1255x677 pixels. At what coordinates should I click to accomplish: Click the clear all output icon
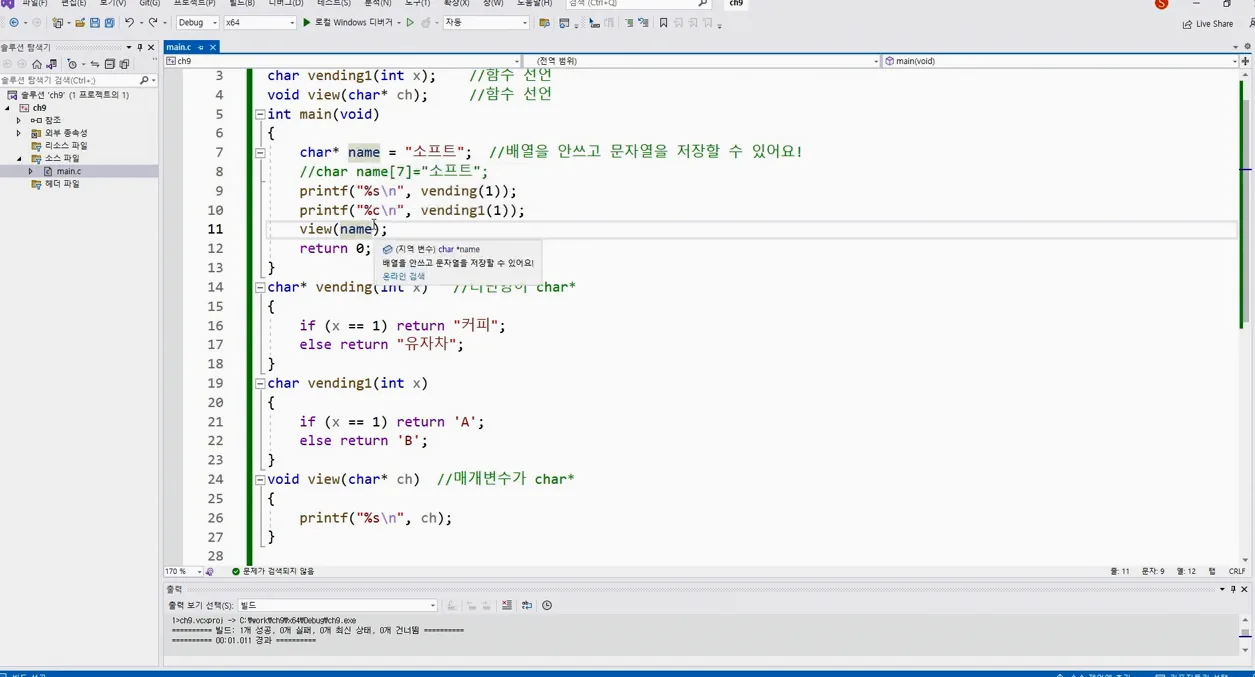click(507, 605)
